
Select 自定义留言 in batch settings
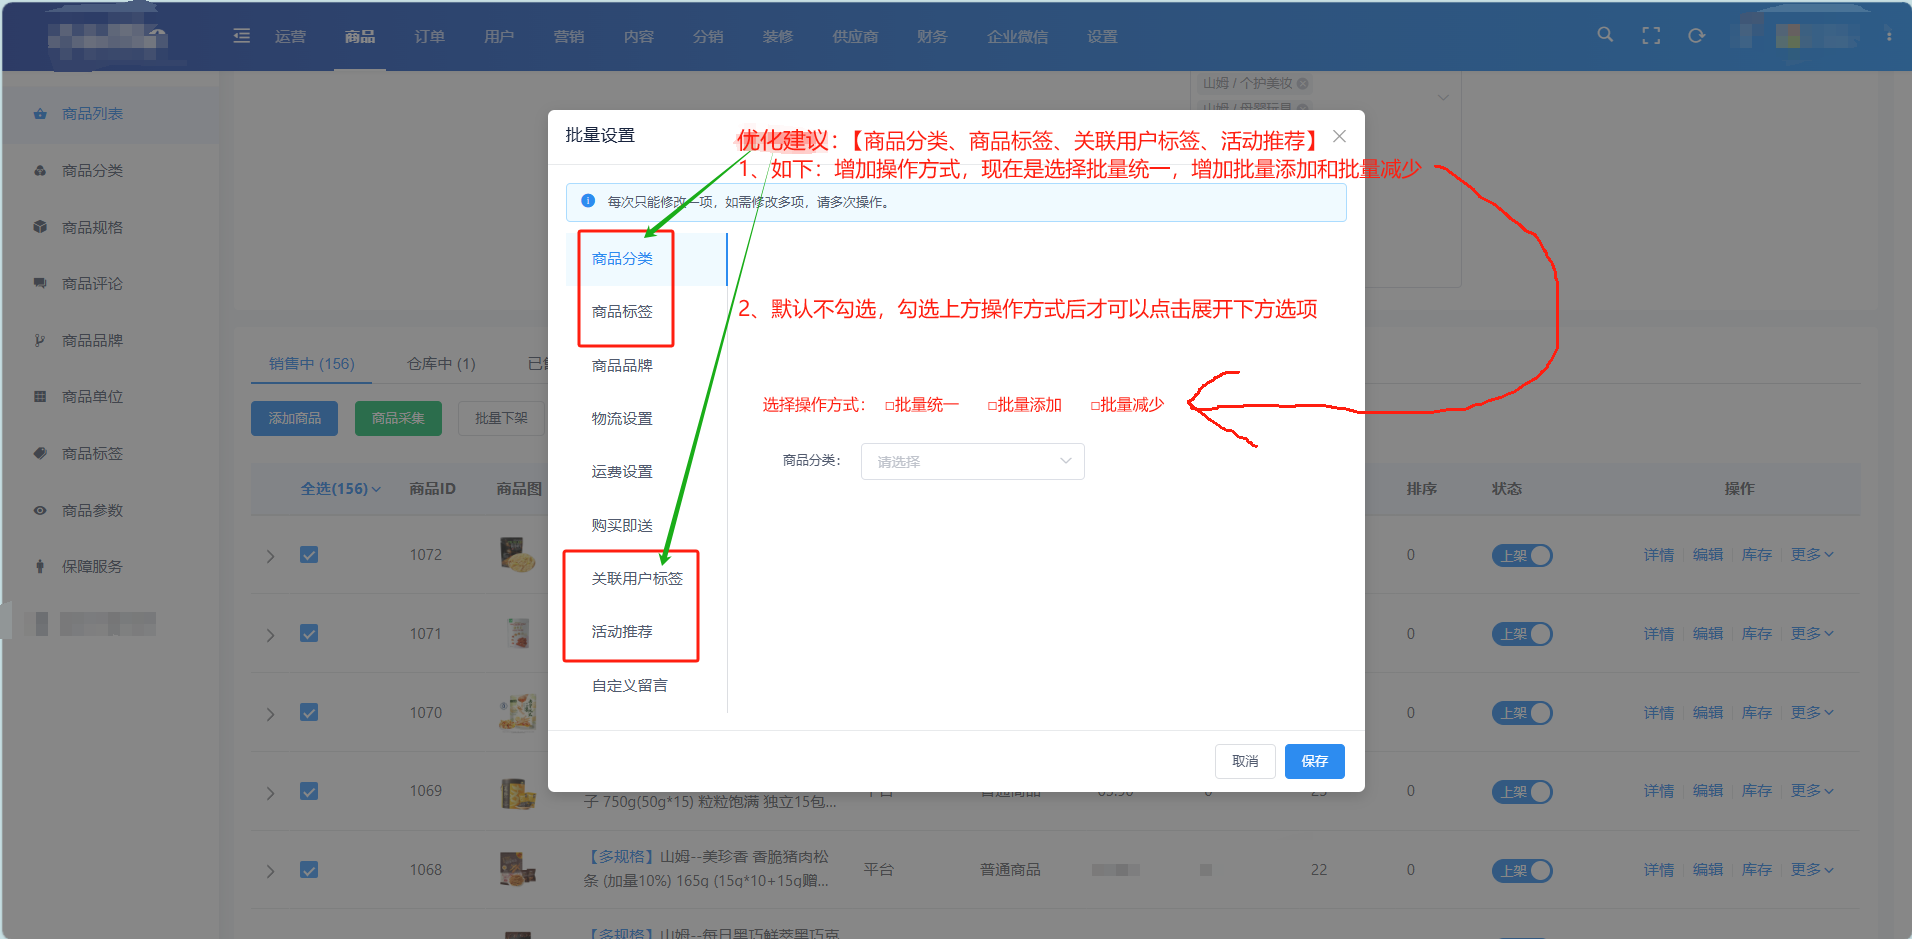coord(630,685)
